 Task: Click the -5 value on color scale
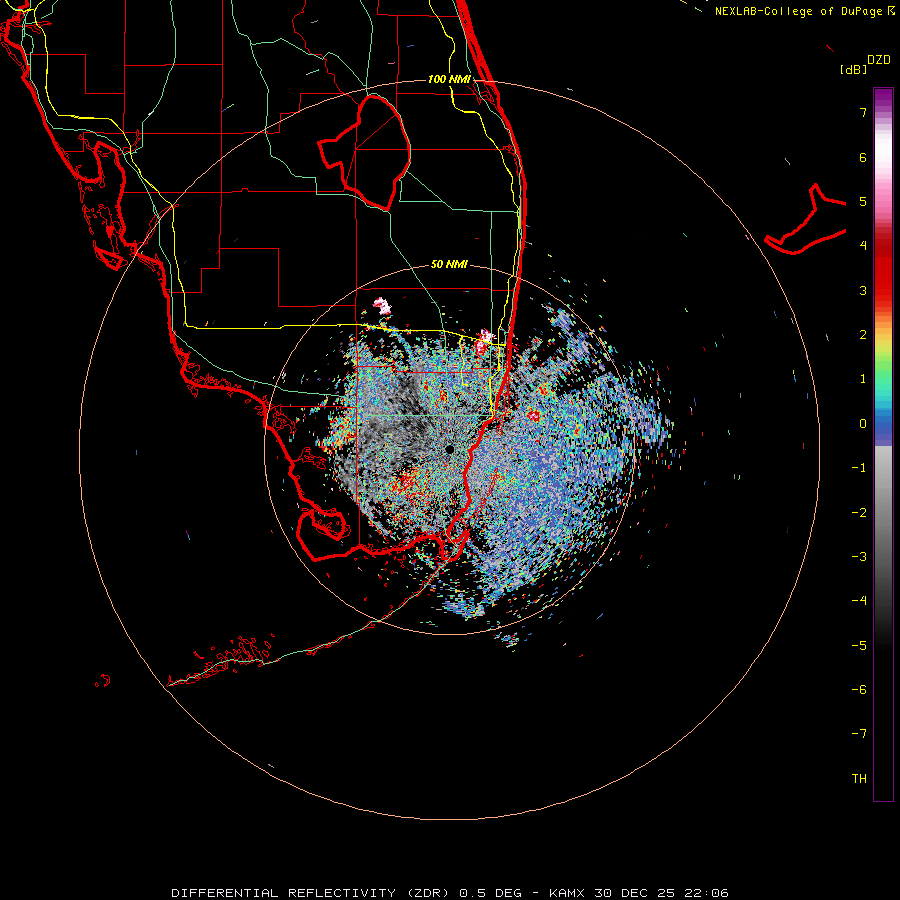click(x=859, y=645)
